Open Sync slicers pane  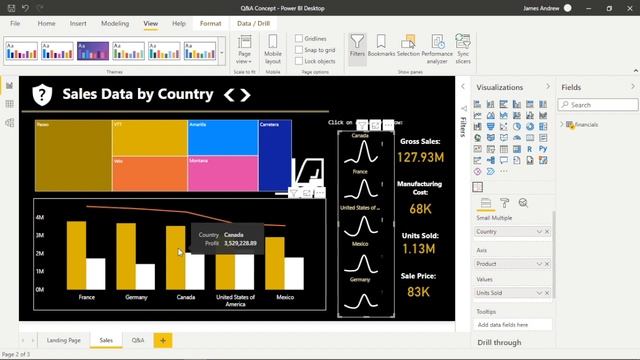click(463, 49)
